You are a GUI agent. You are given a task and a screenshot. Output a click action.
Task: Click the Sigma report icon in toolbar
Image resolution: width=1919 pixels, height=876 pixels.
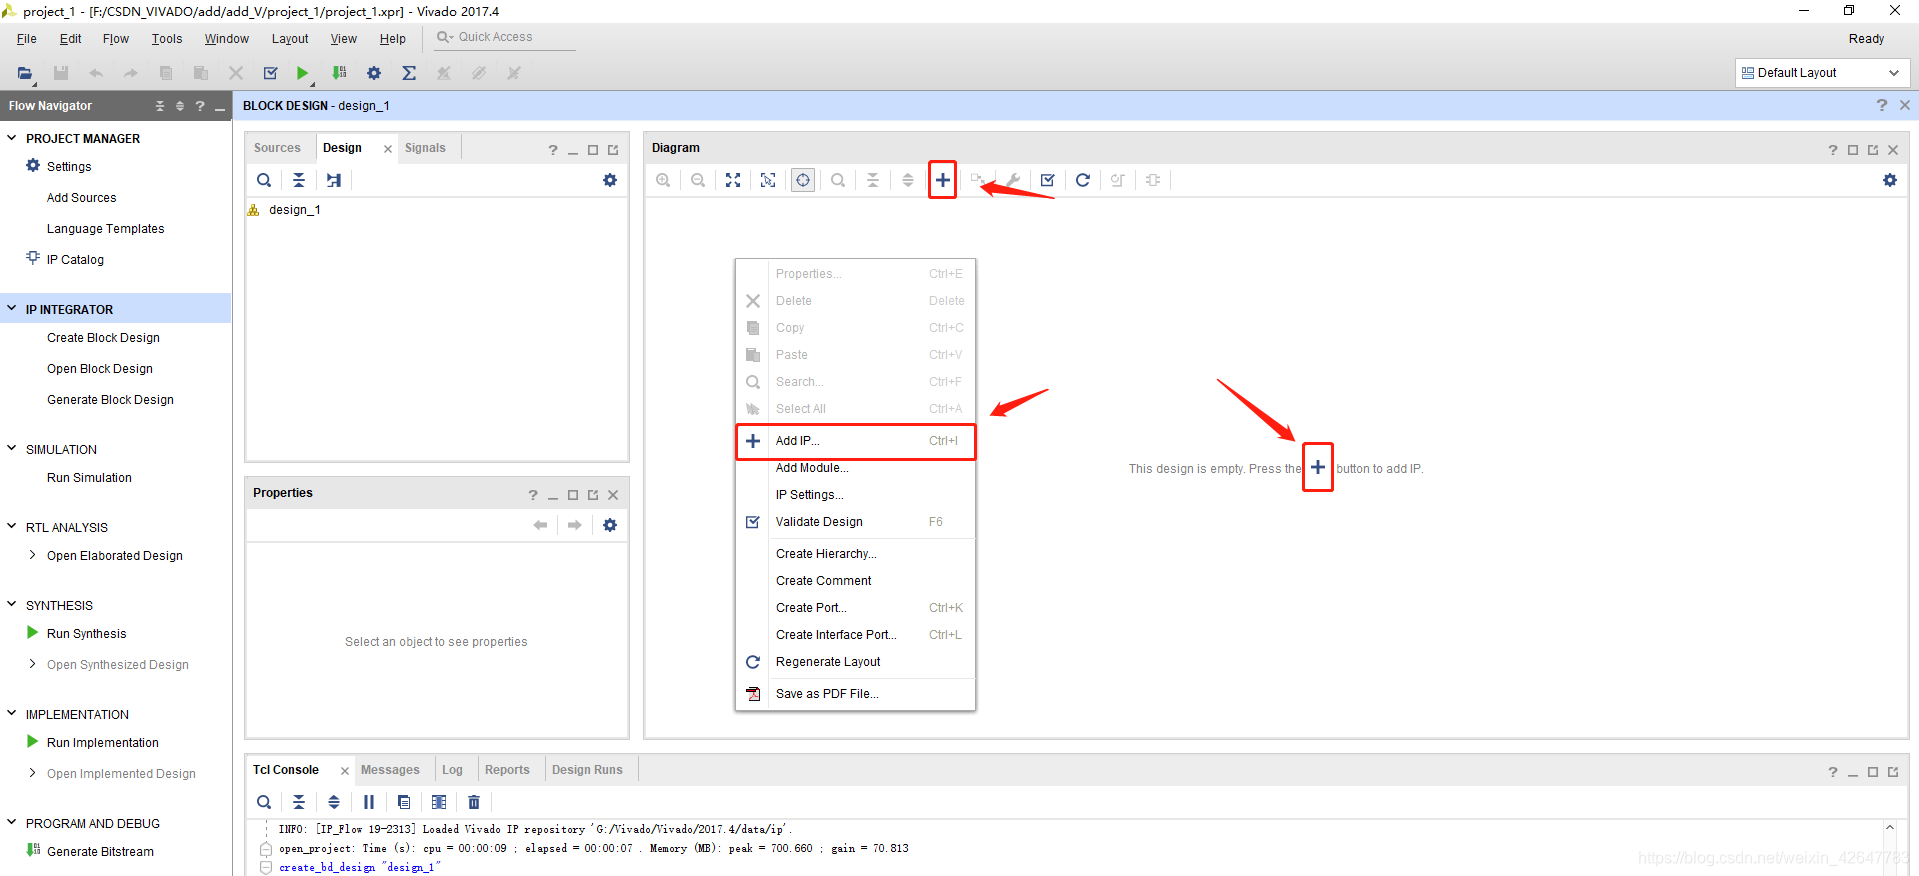(x=409, y=73)
